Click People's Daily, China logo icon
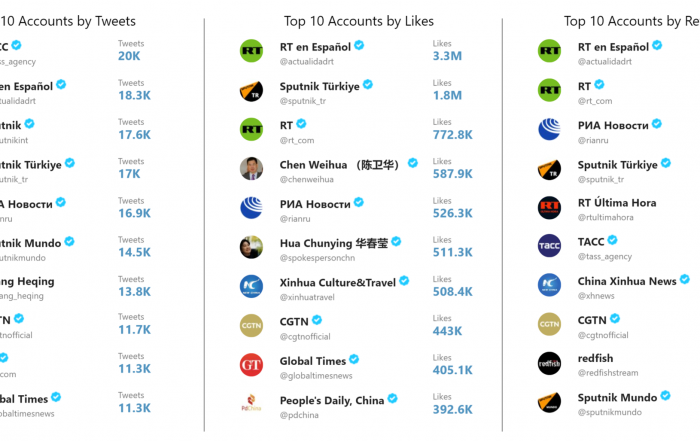This screenshot has height=441, width=700. tap(251, 402)
